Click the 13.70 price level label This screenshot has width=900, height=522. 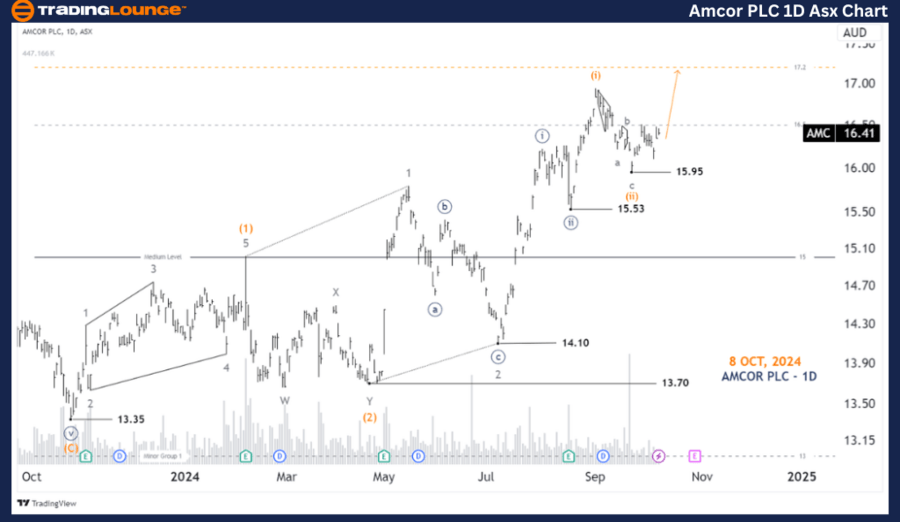point(674,383)
